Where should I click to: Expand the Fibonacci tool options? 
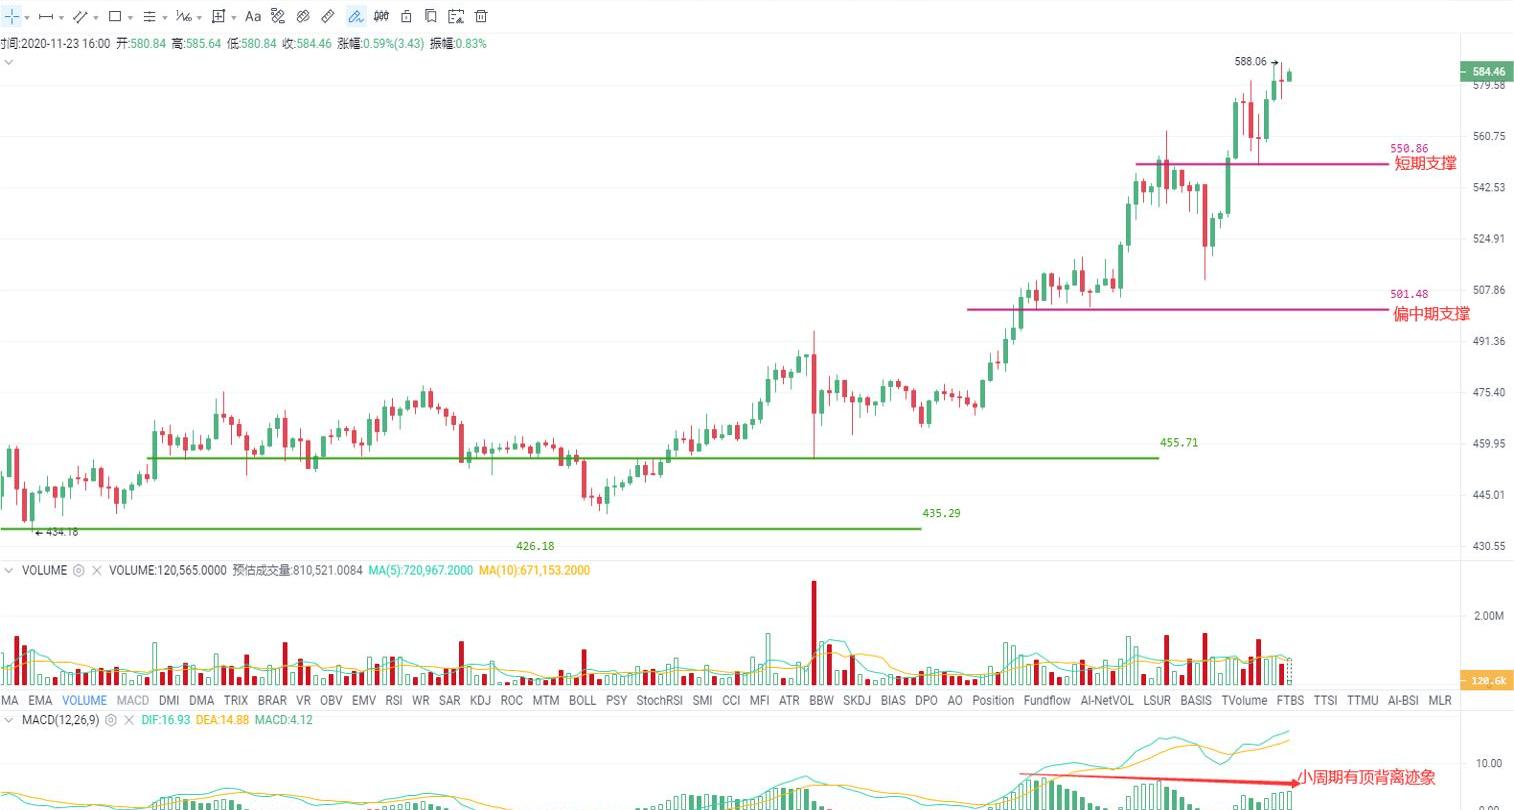[200, 17]
